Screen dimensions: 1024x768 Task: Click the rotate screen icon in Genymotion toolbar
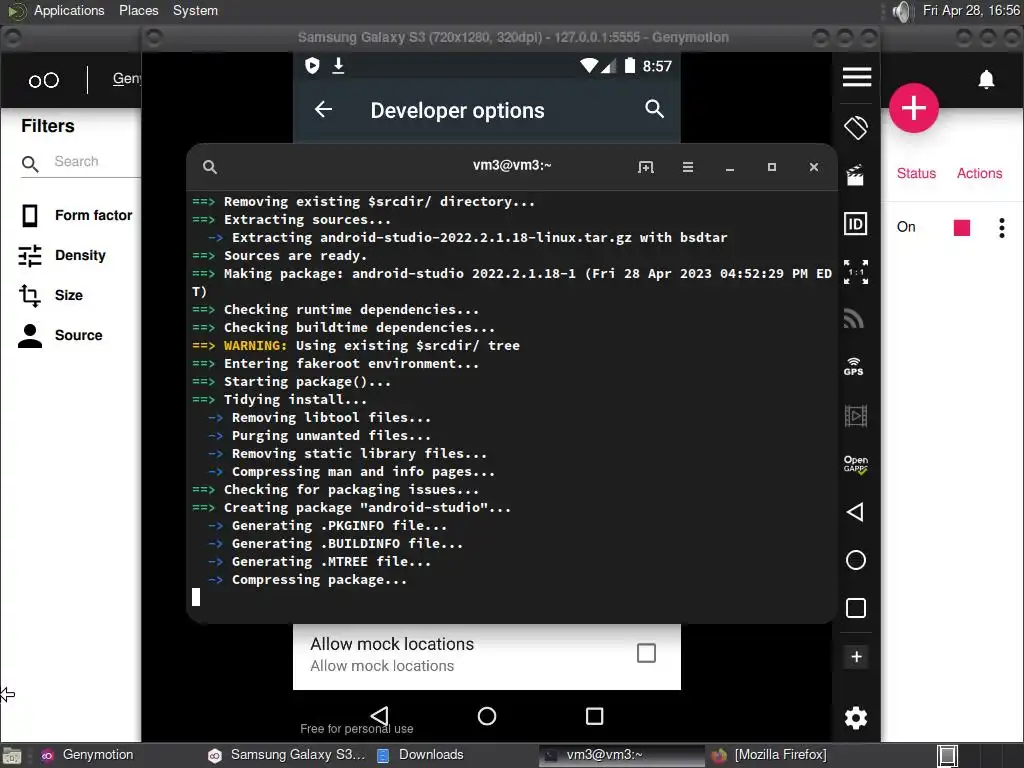pyautogui.click(x=856, y=127)
